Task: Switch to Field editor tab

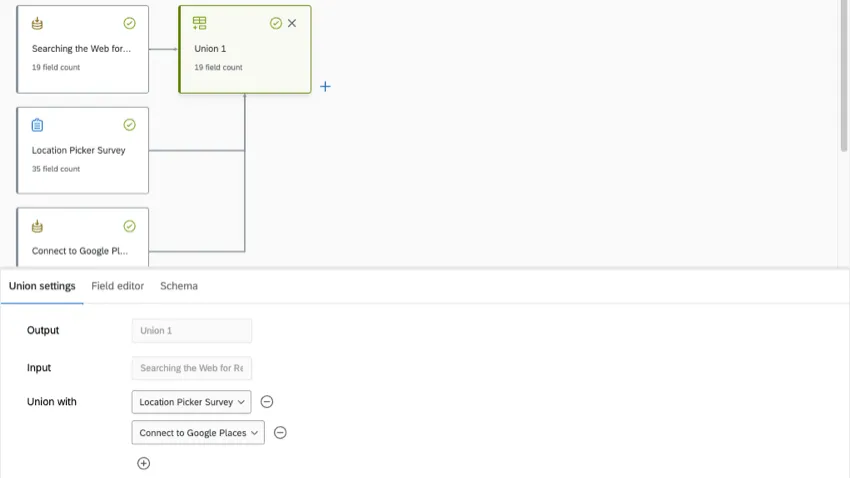Action: pos(118,286)
